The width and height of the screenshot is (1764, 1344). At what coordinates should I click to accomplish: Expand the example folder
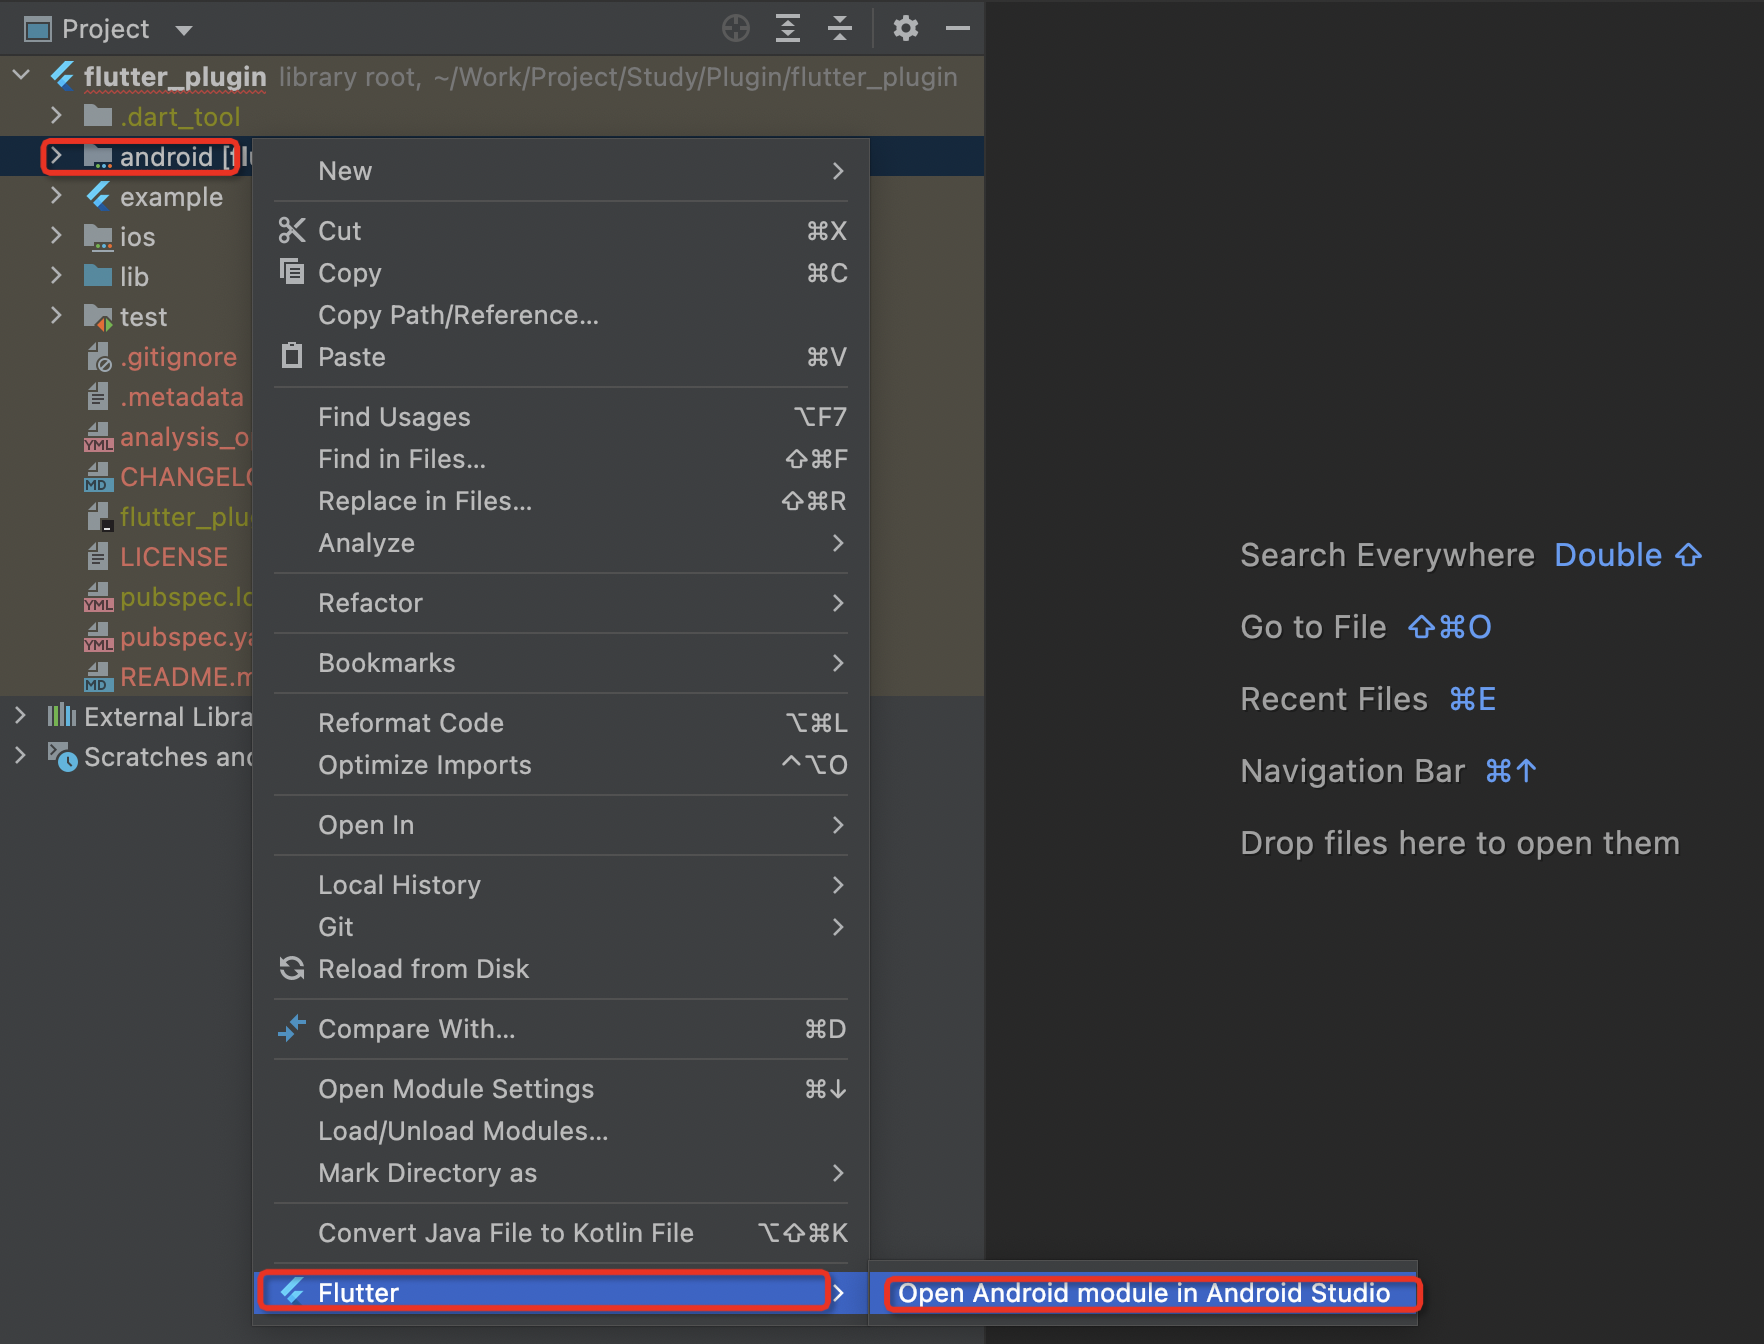click(57, 196)
